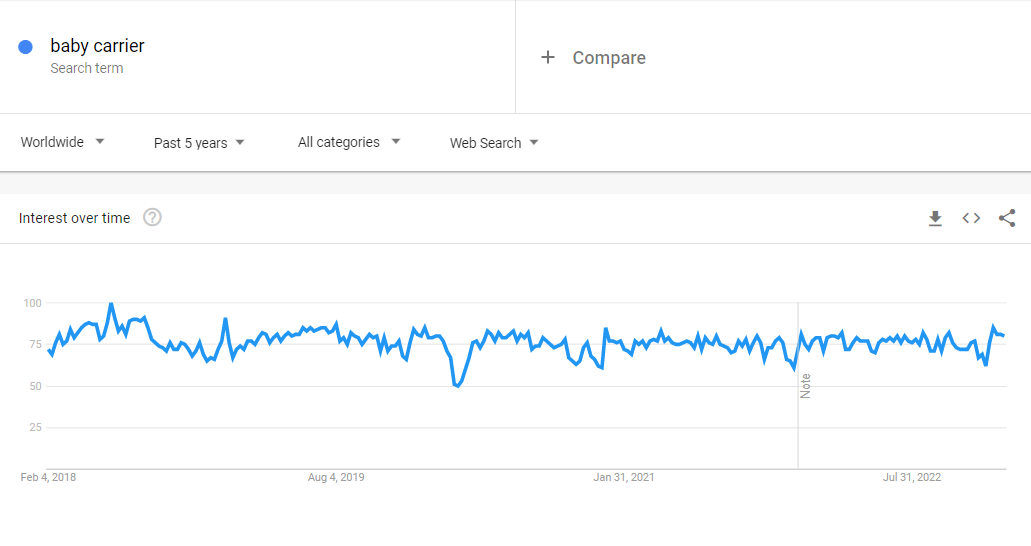Click the Note marker on the chart
The width and height of the screenshot is (1031, 546).
(x=805, y=385)
